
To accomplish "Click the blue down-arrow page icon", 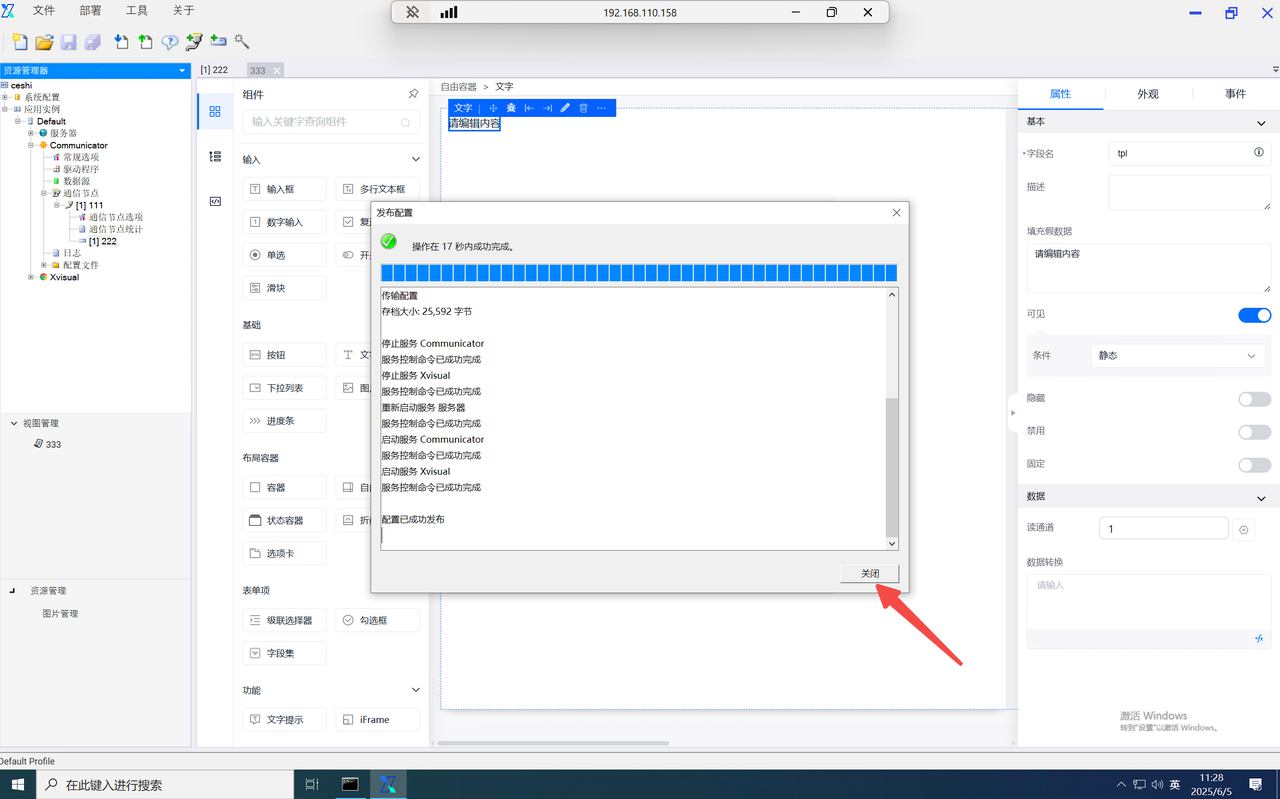I will (x=121, y=42).
